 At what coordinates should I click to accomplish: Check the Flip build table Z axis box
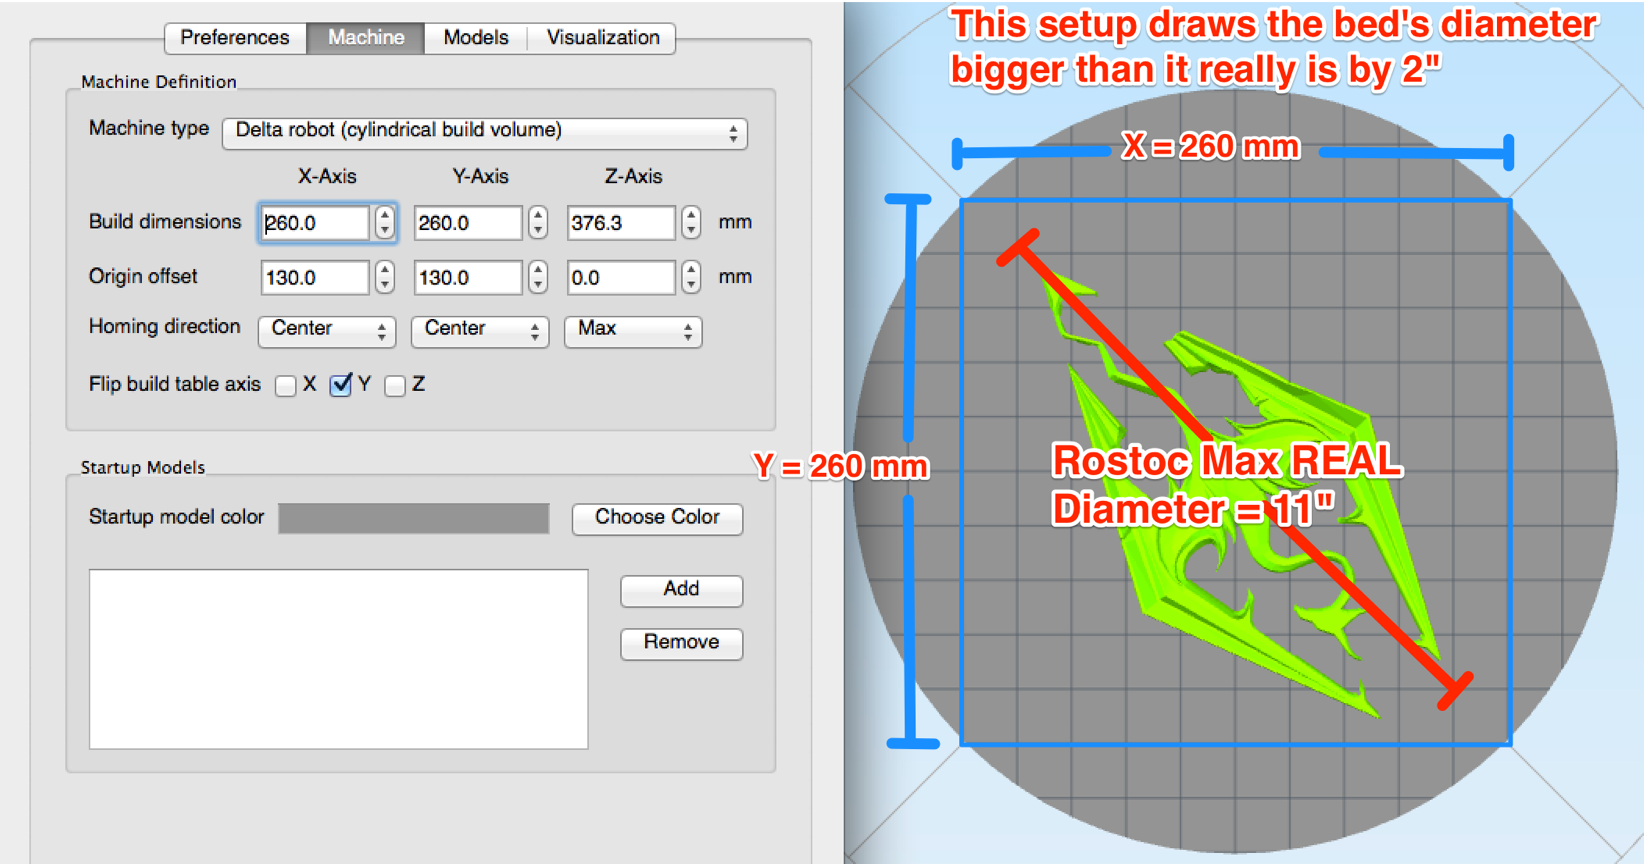click(x=396, y=386)
